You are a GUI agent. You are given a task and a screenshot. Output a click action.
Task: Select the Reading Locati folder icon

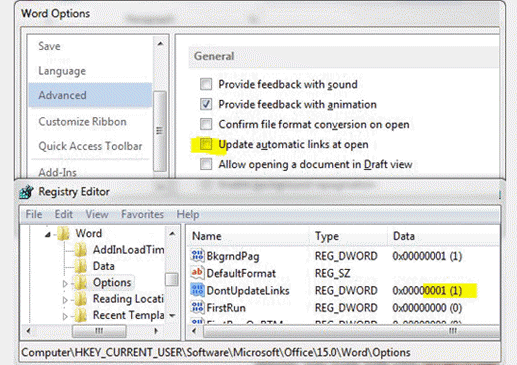pos(81,299)
